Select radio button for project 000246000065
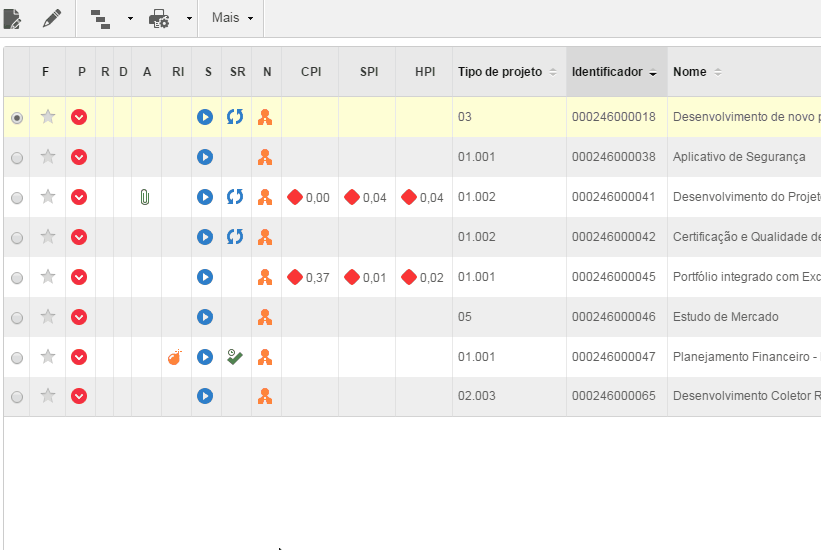The image size is (821, 550). point(16,397)
